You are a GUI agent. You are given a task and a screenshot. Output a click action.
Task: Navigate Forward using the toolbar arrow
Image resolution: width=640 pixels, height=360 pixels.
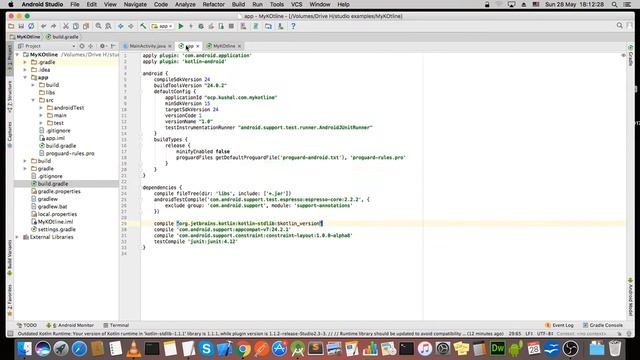131,26
